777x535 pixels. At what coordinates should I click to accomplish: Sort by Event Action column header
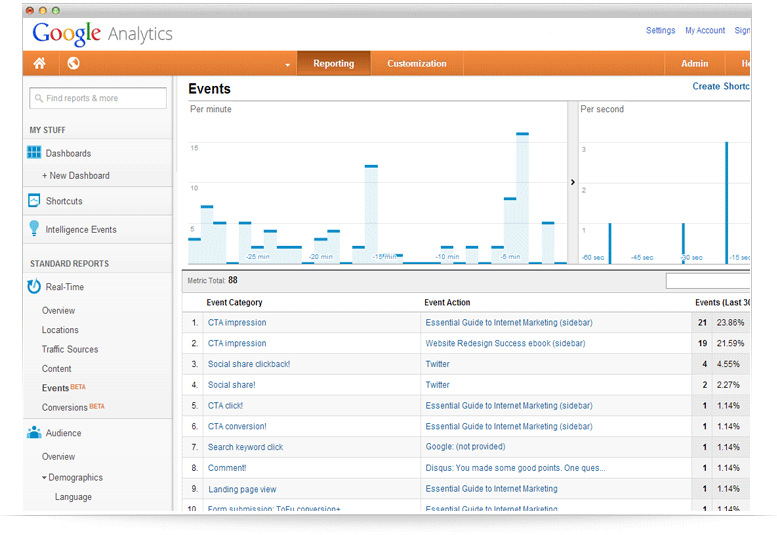[x=447, y=302]
